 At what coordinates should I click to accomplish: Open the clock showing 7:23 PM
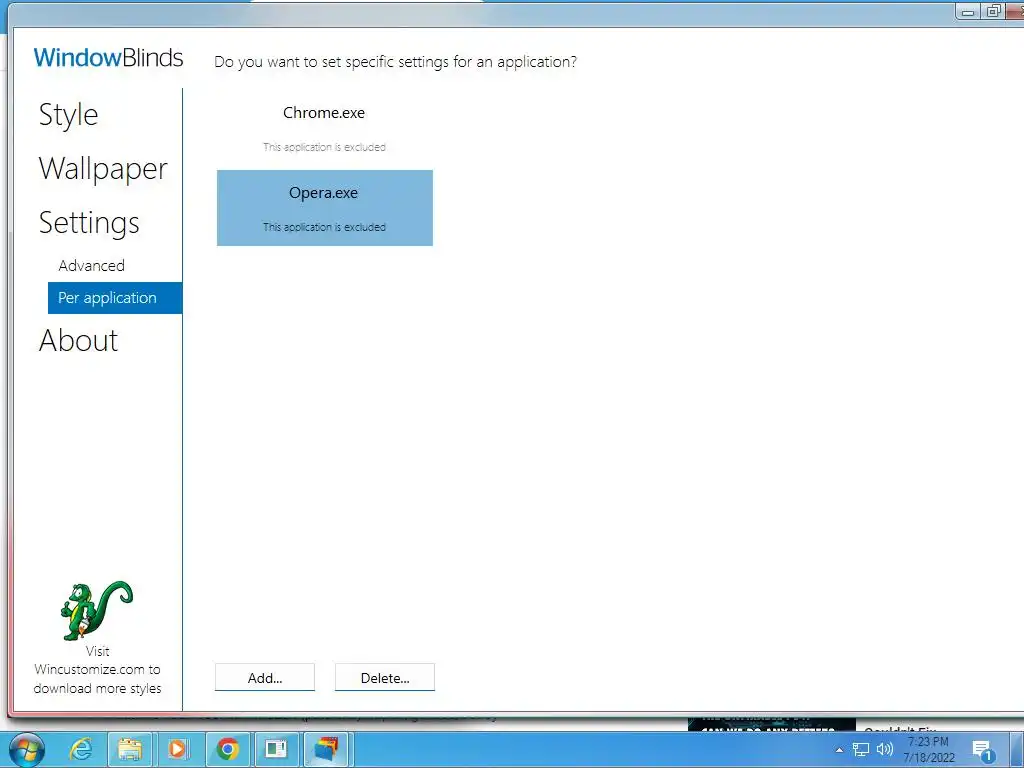[x=929, y=749]
